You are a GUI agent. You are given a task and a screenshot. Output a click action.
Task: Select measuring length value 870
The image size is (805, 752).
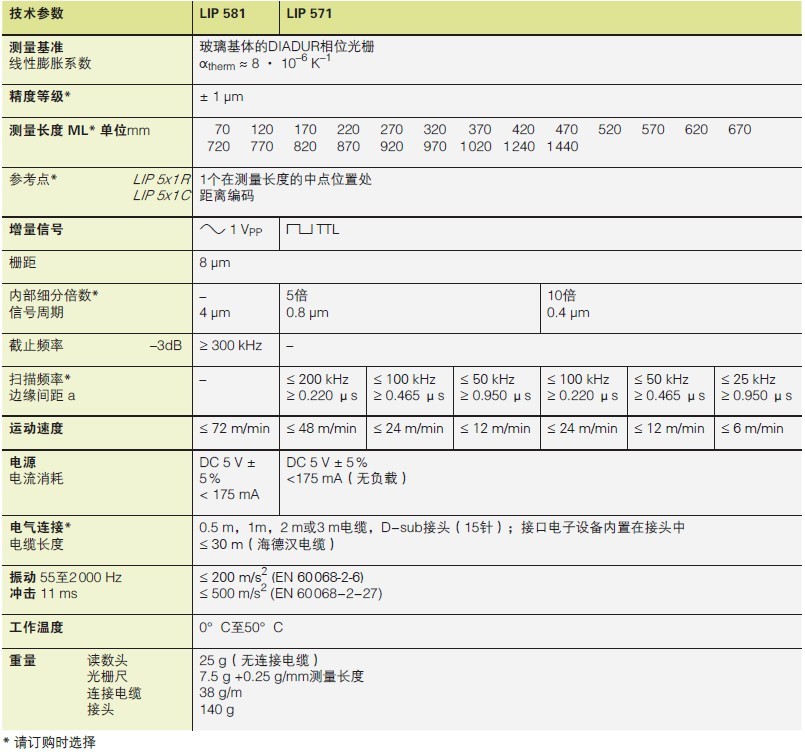point(348,146)
